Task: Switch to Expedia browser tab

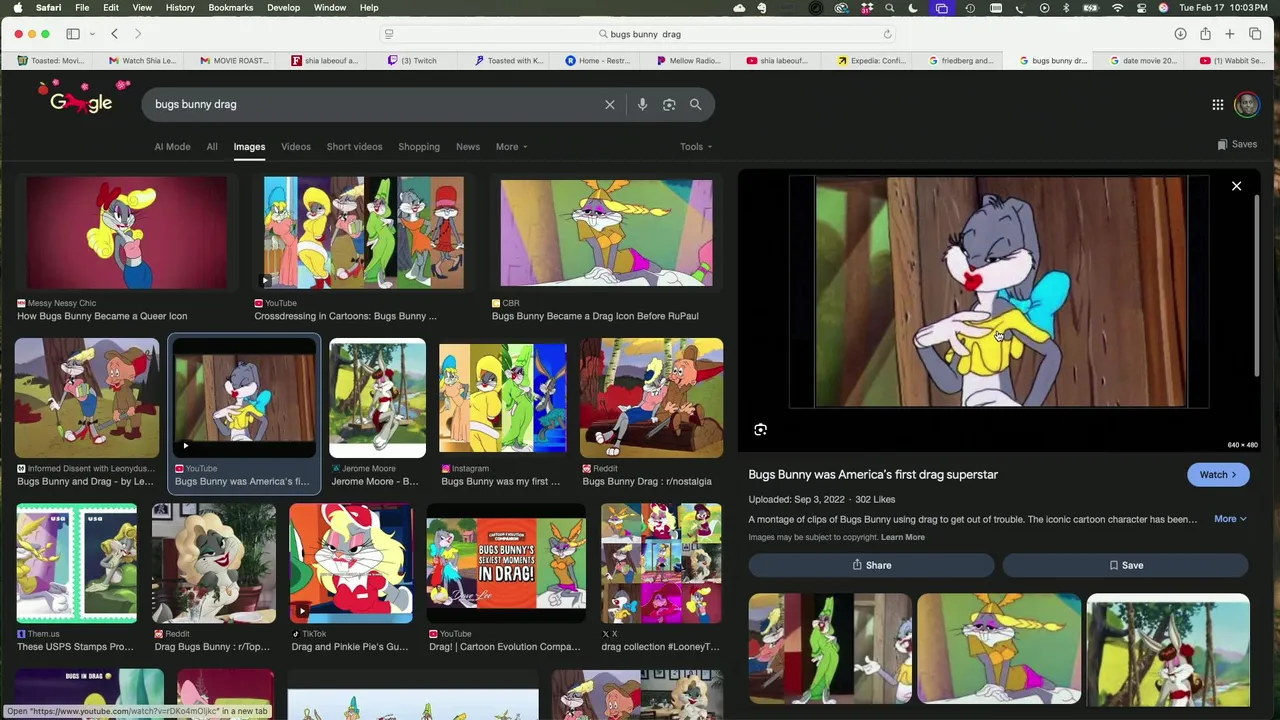Action: (872, 61)
